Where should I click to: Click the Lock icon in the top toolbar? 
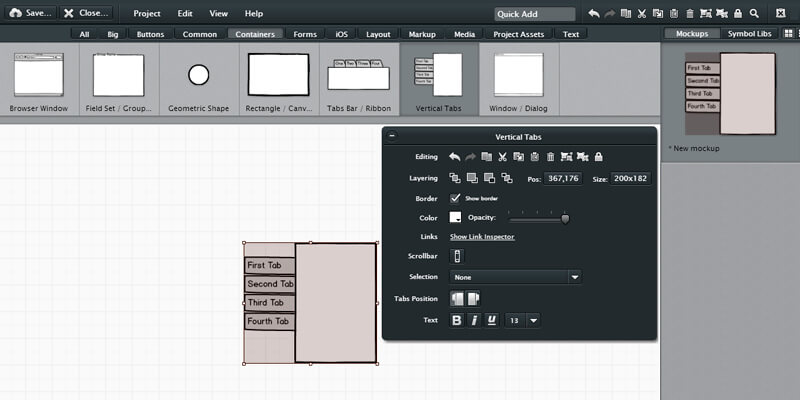tap(738, 14)
